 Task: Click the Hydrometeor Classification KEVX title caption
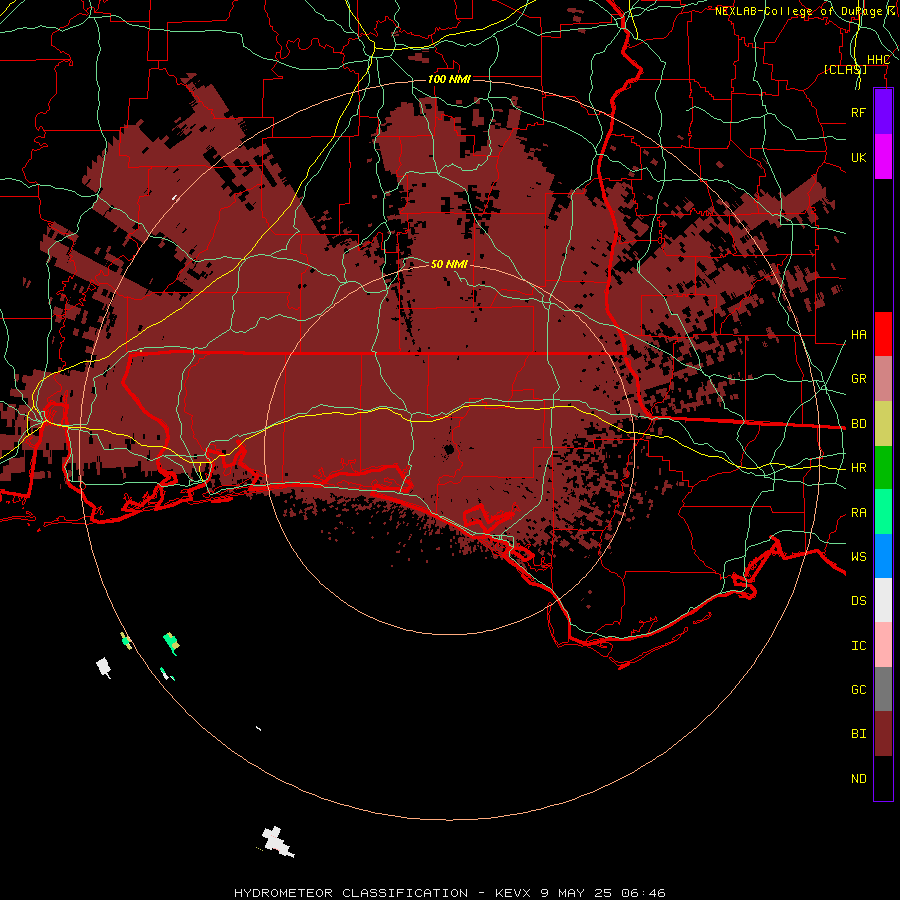(x=449, y=893)
